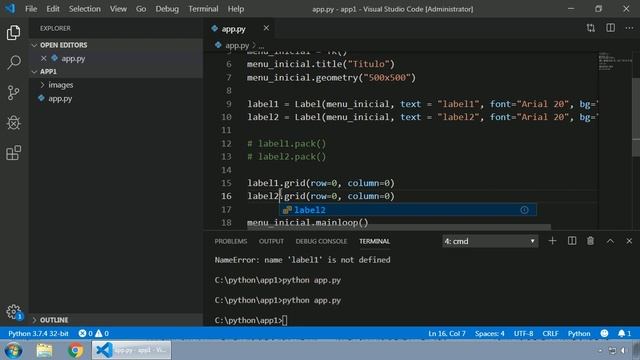Open the Source Control view
Screen dimensions: 640x360
13,93
